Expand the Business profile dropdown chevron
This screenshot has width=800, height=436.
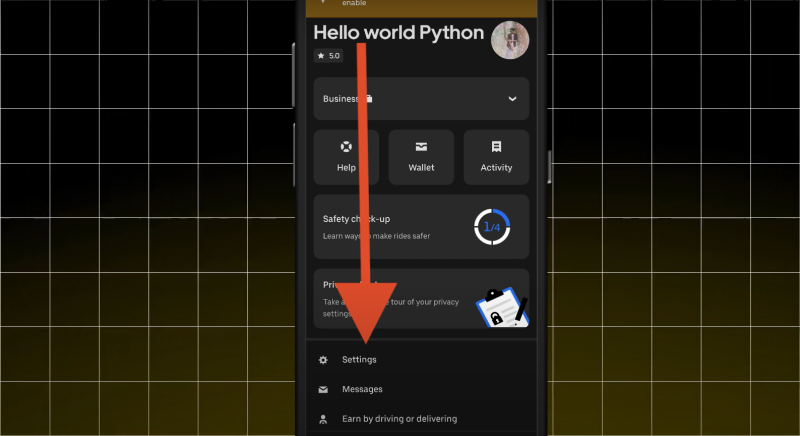[x=512, y=99]
